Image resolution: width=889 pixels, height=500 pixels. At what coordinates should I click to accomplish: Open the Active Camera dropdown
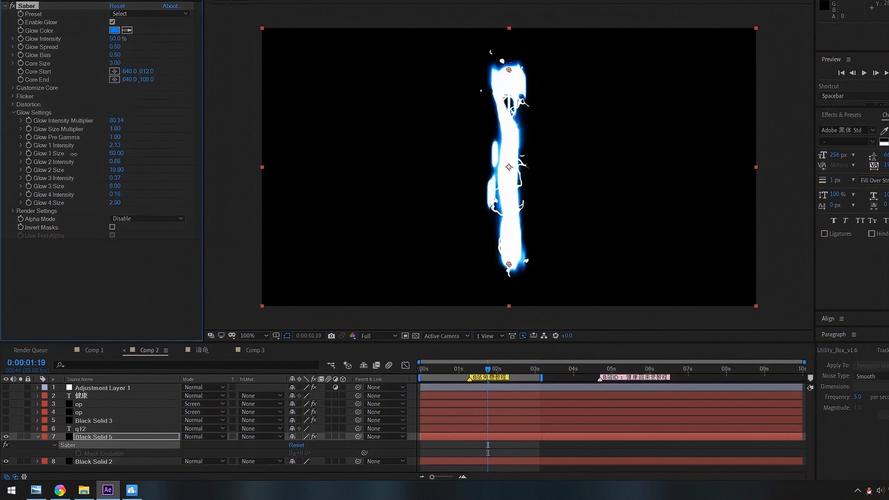(447, 336)
